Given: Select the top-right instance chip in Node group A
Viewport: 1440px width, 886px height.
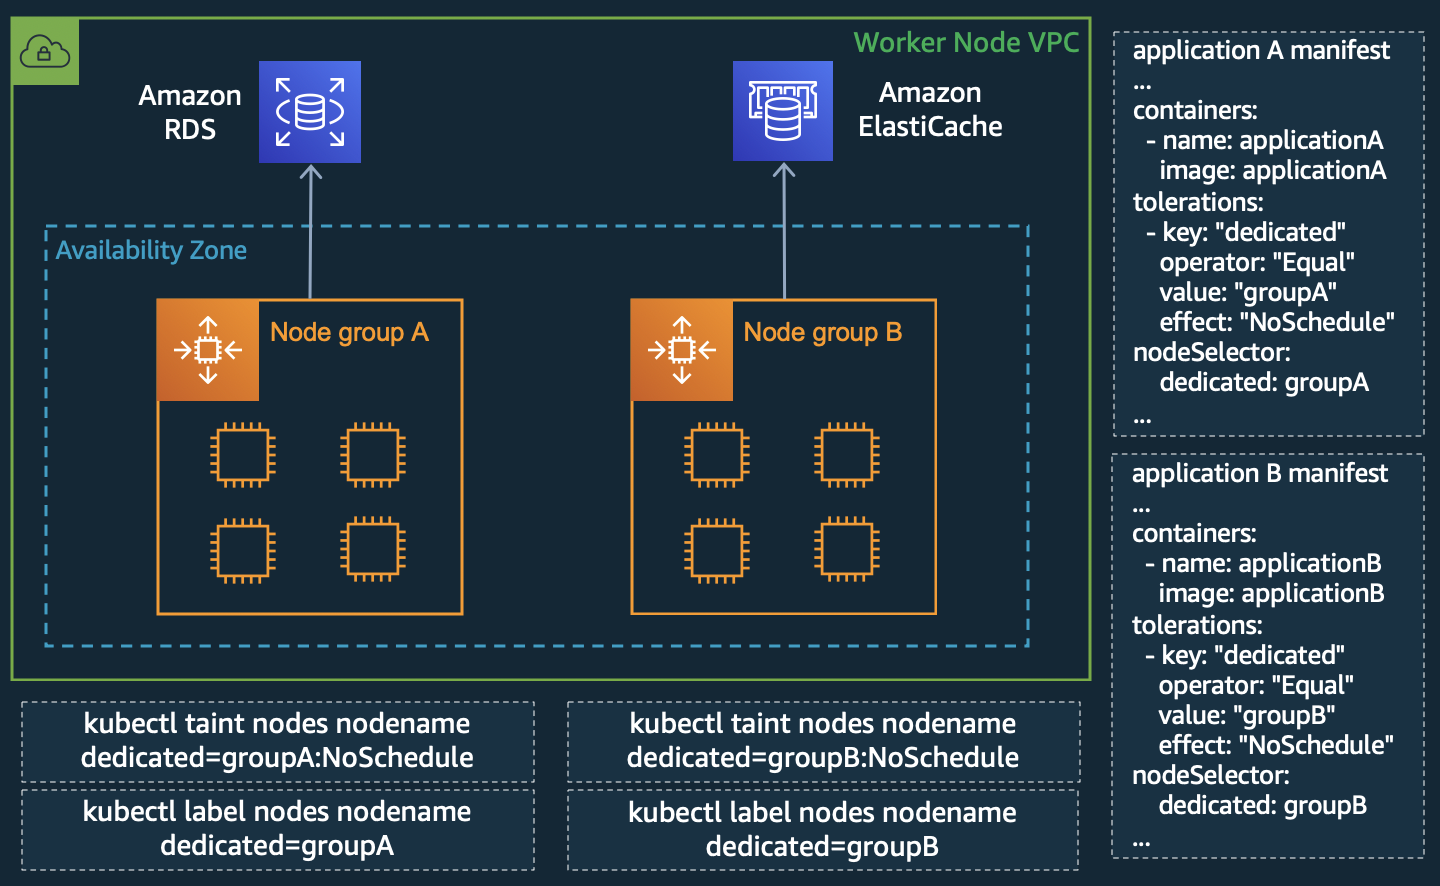Looking at the screenshot, I should tap(373, 455).
